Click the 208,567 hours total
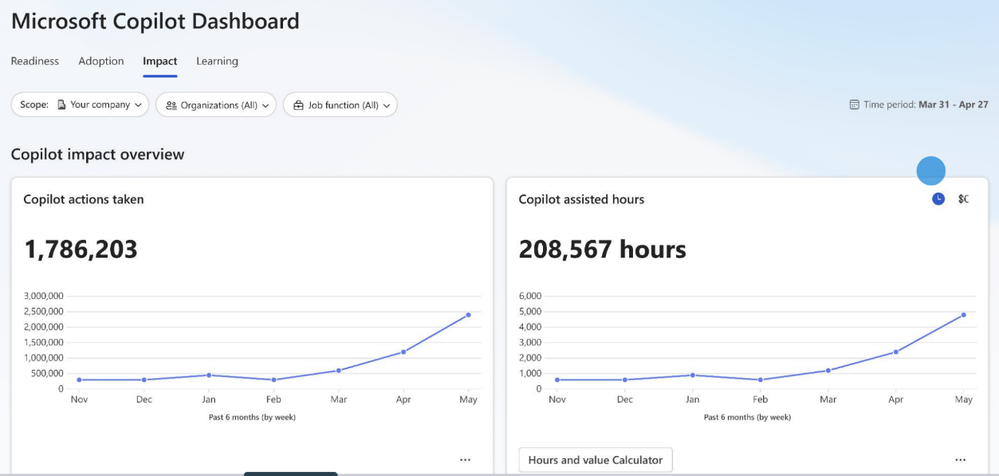 coord(602,249)
